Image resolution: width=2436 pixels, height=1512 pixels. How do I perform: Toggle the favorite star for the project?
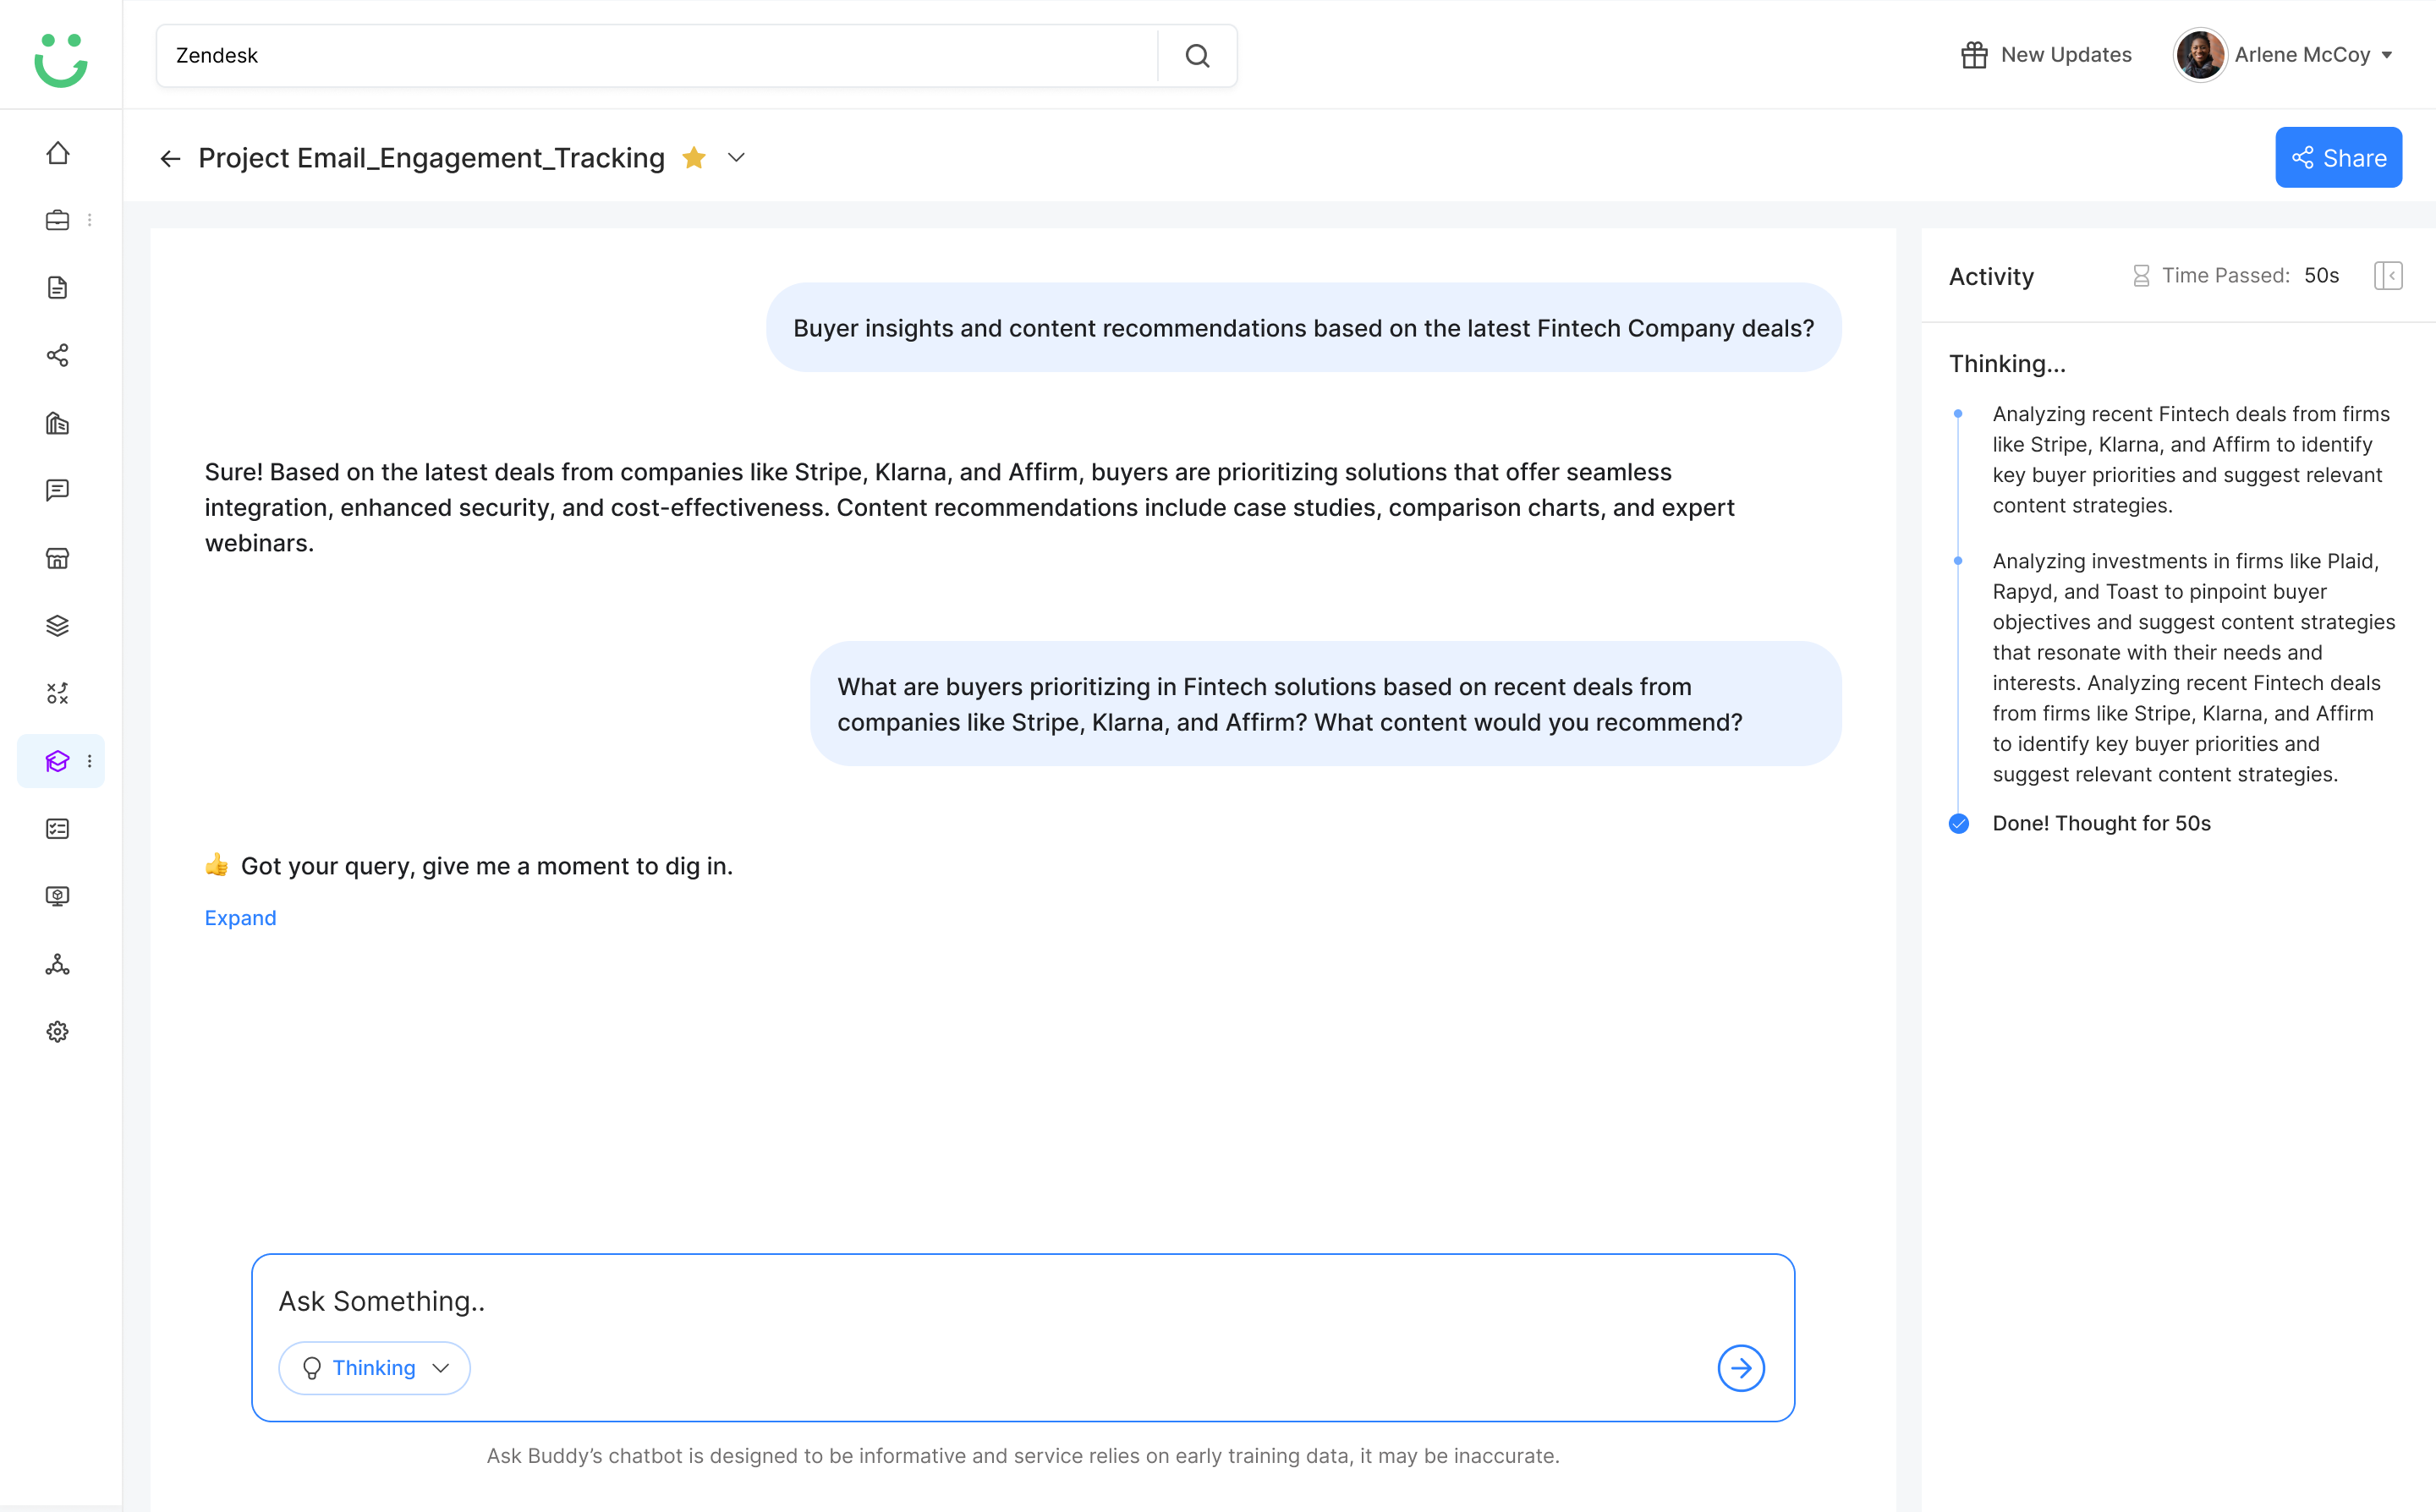click(x=694, y=158)
